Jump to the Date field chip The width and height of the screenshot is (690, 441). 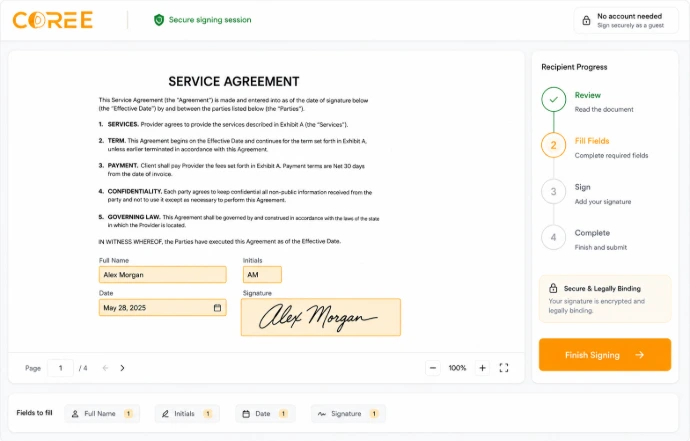tap(265, 414)
